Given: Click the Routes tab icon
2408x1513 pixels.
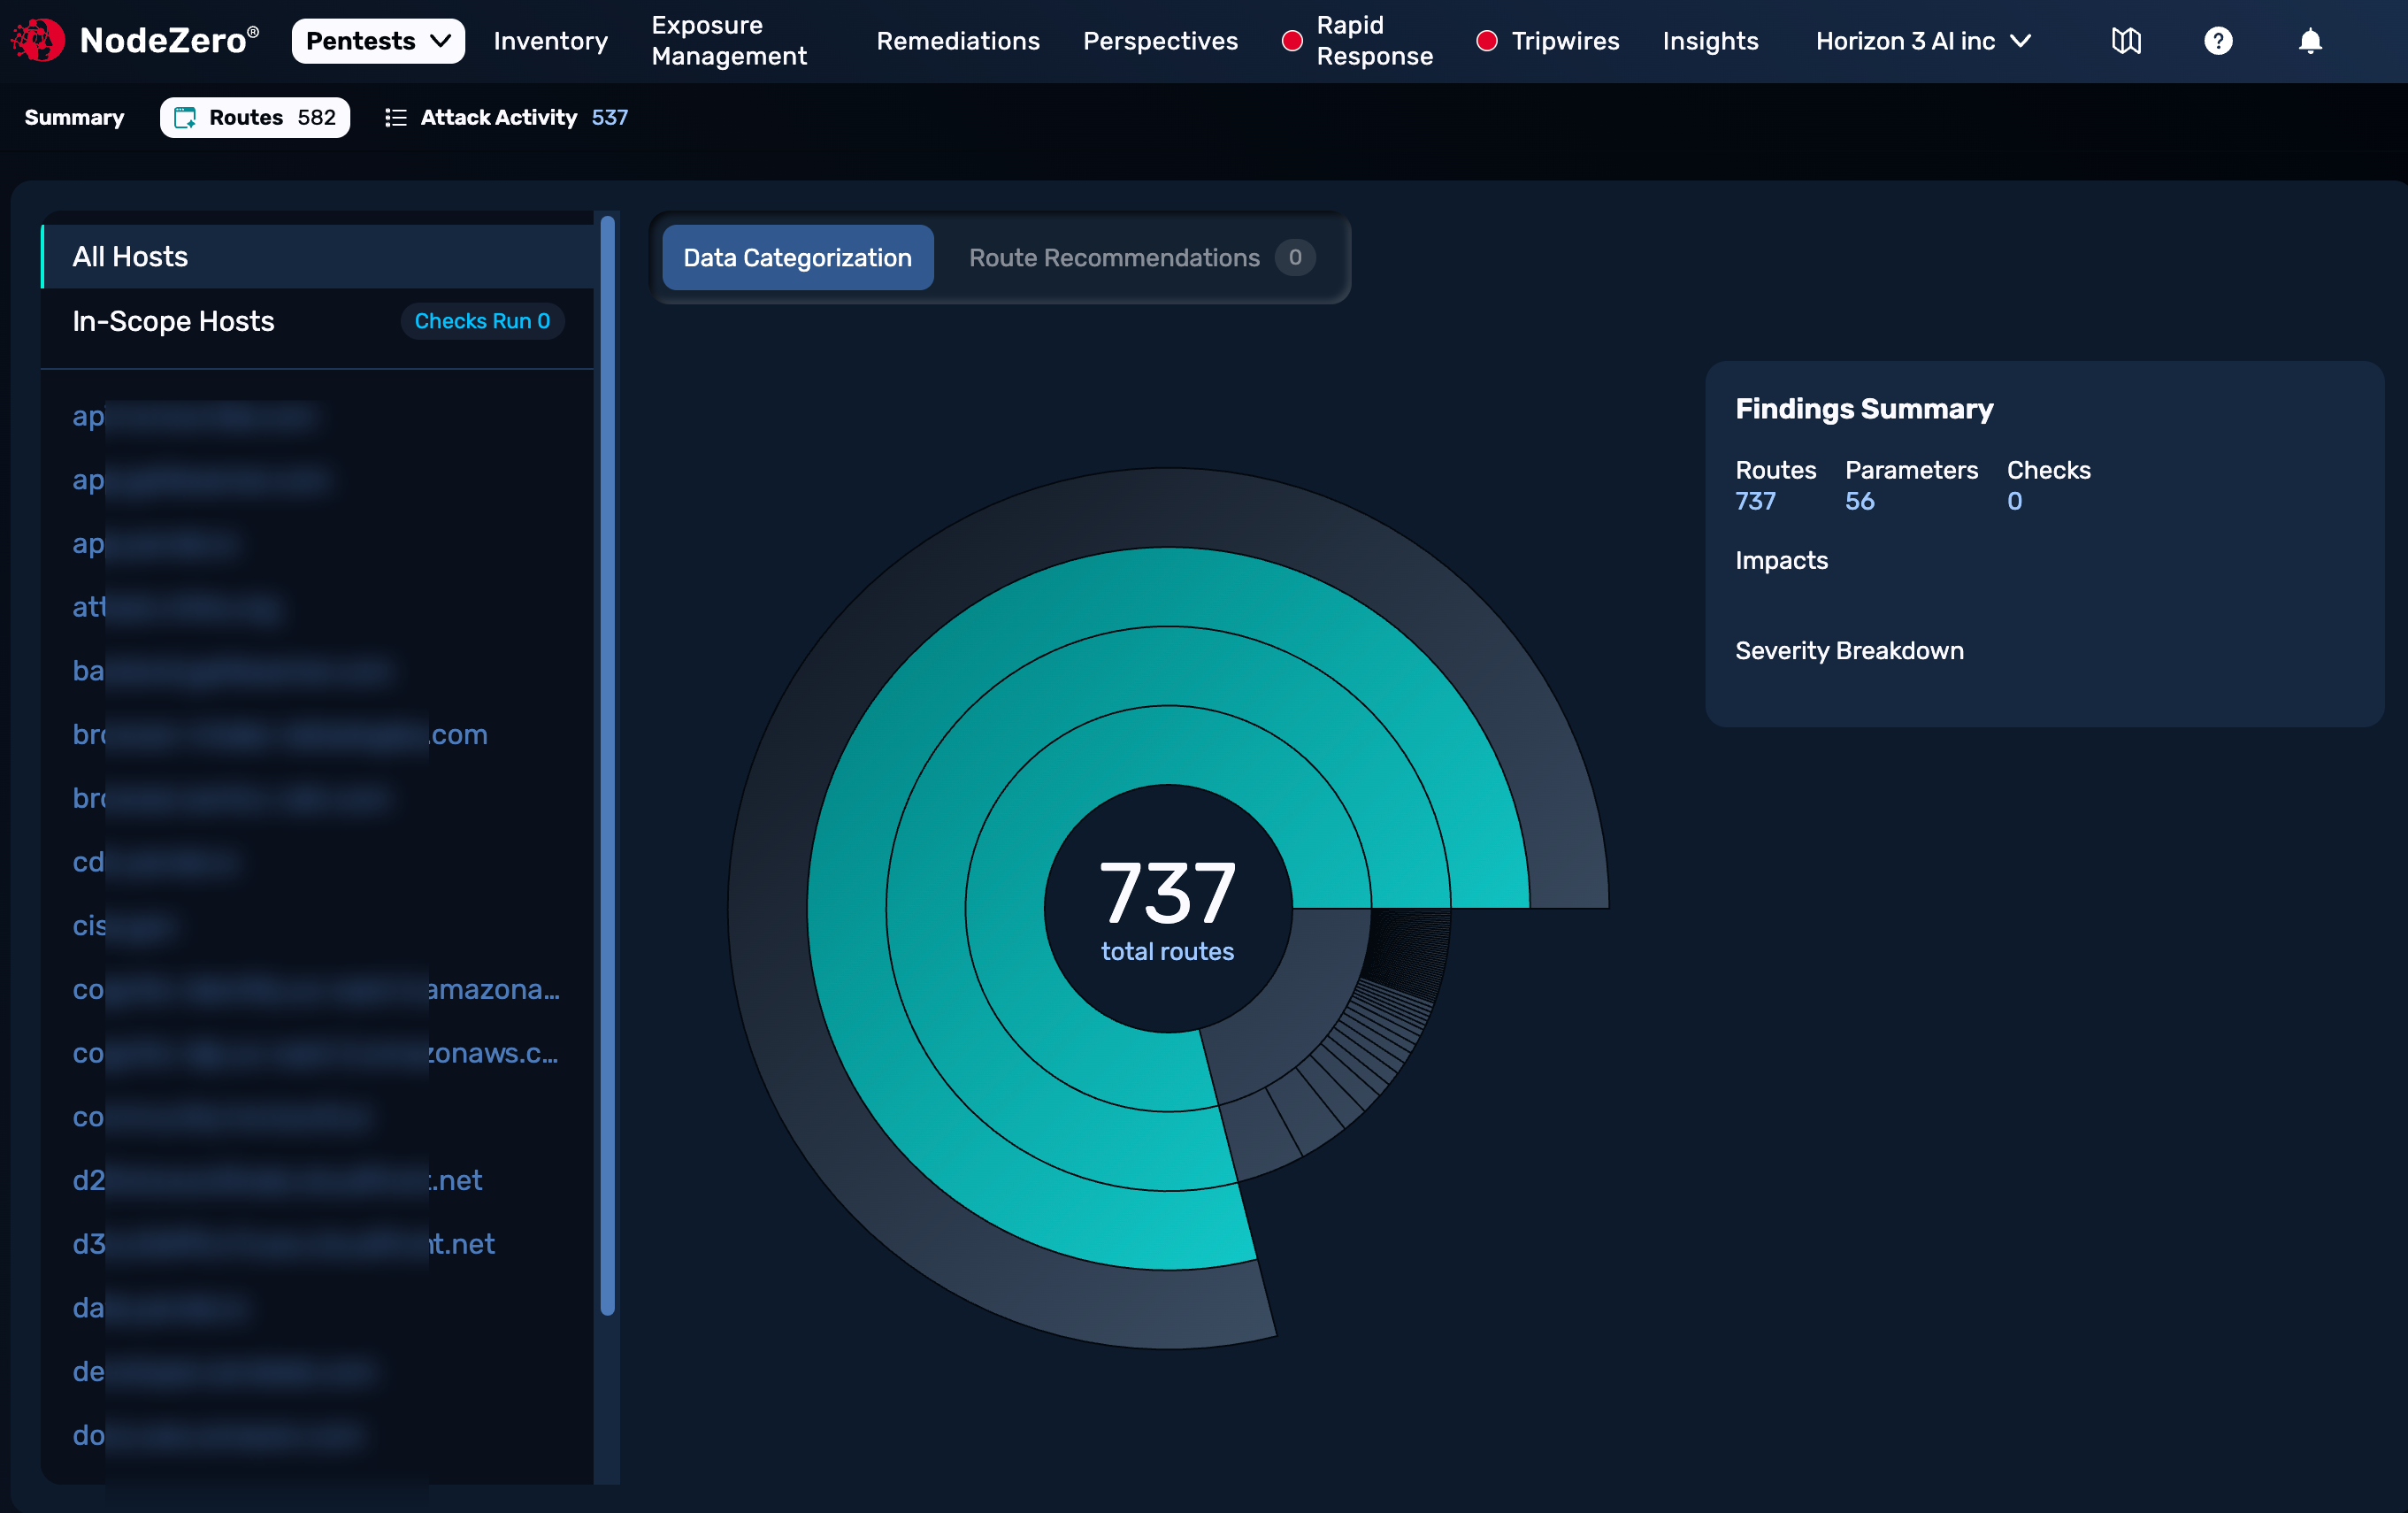Looking at the screenshot, I should (x=185, y=118).
